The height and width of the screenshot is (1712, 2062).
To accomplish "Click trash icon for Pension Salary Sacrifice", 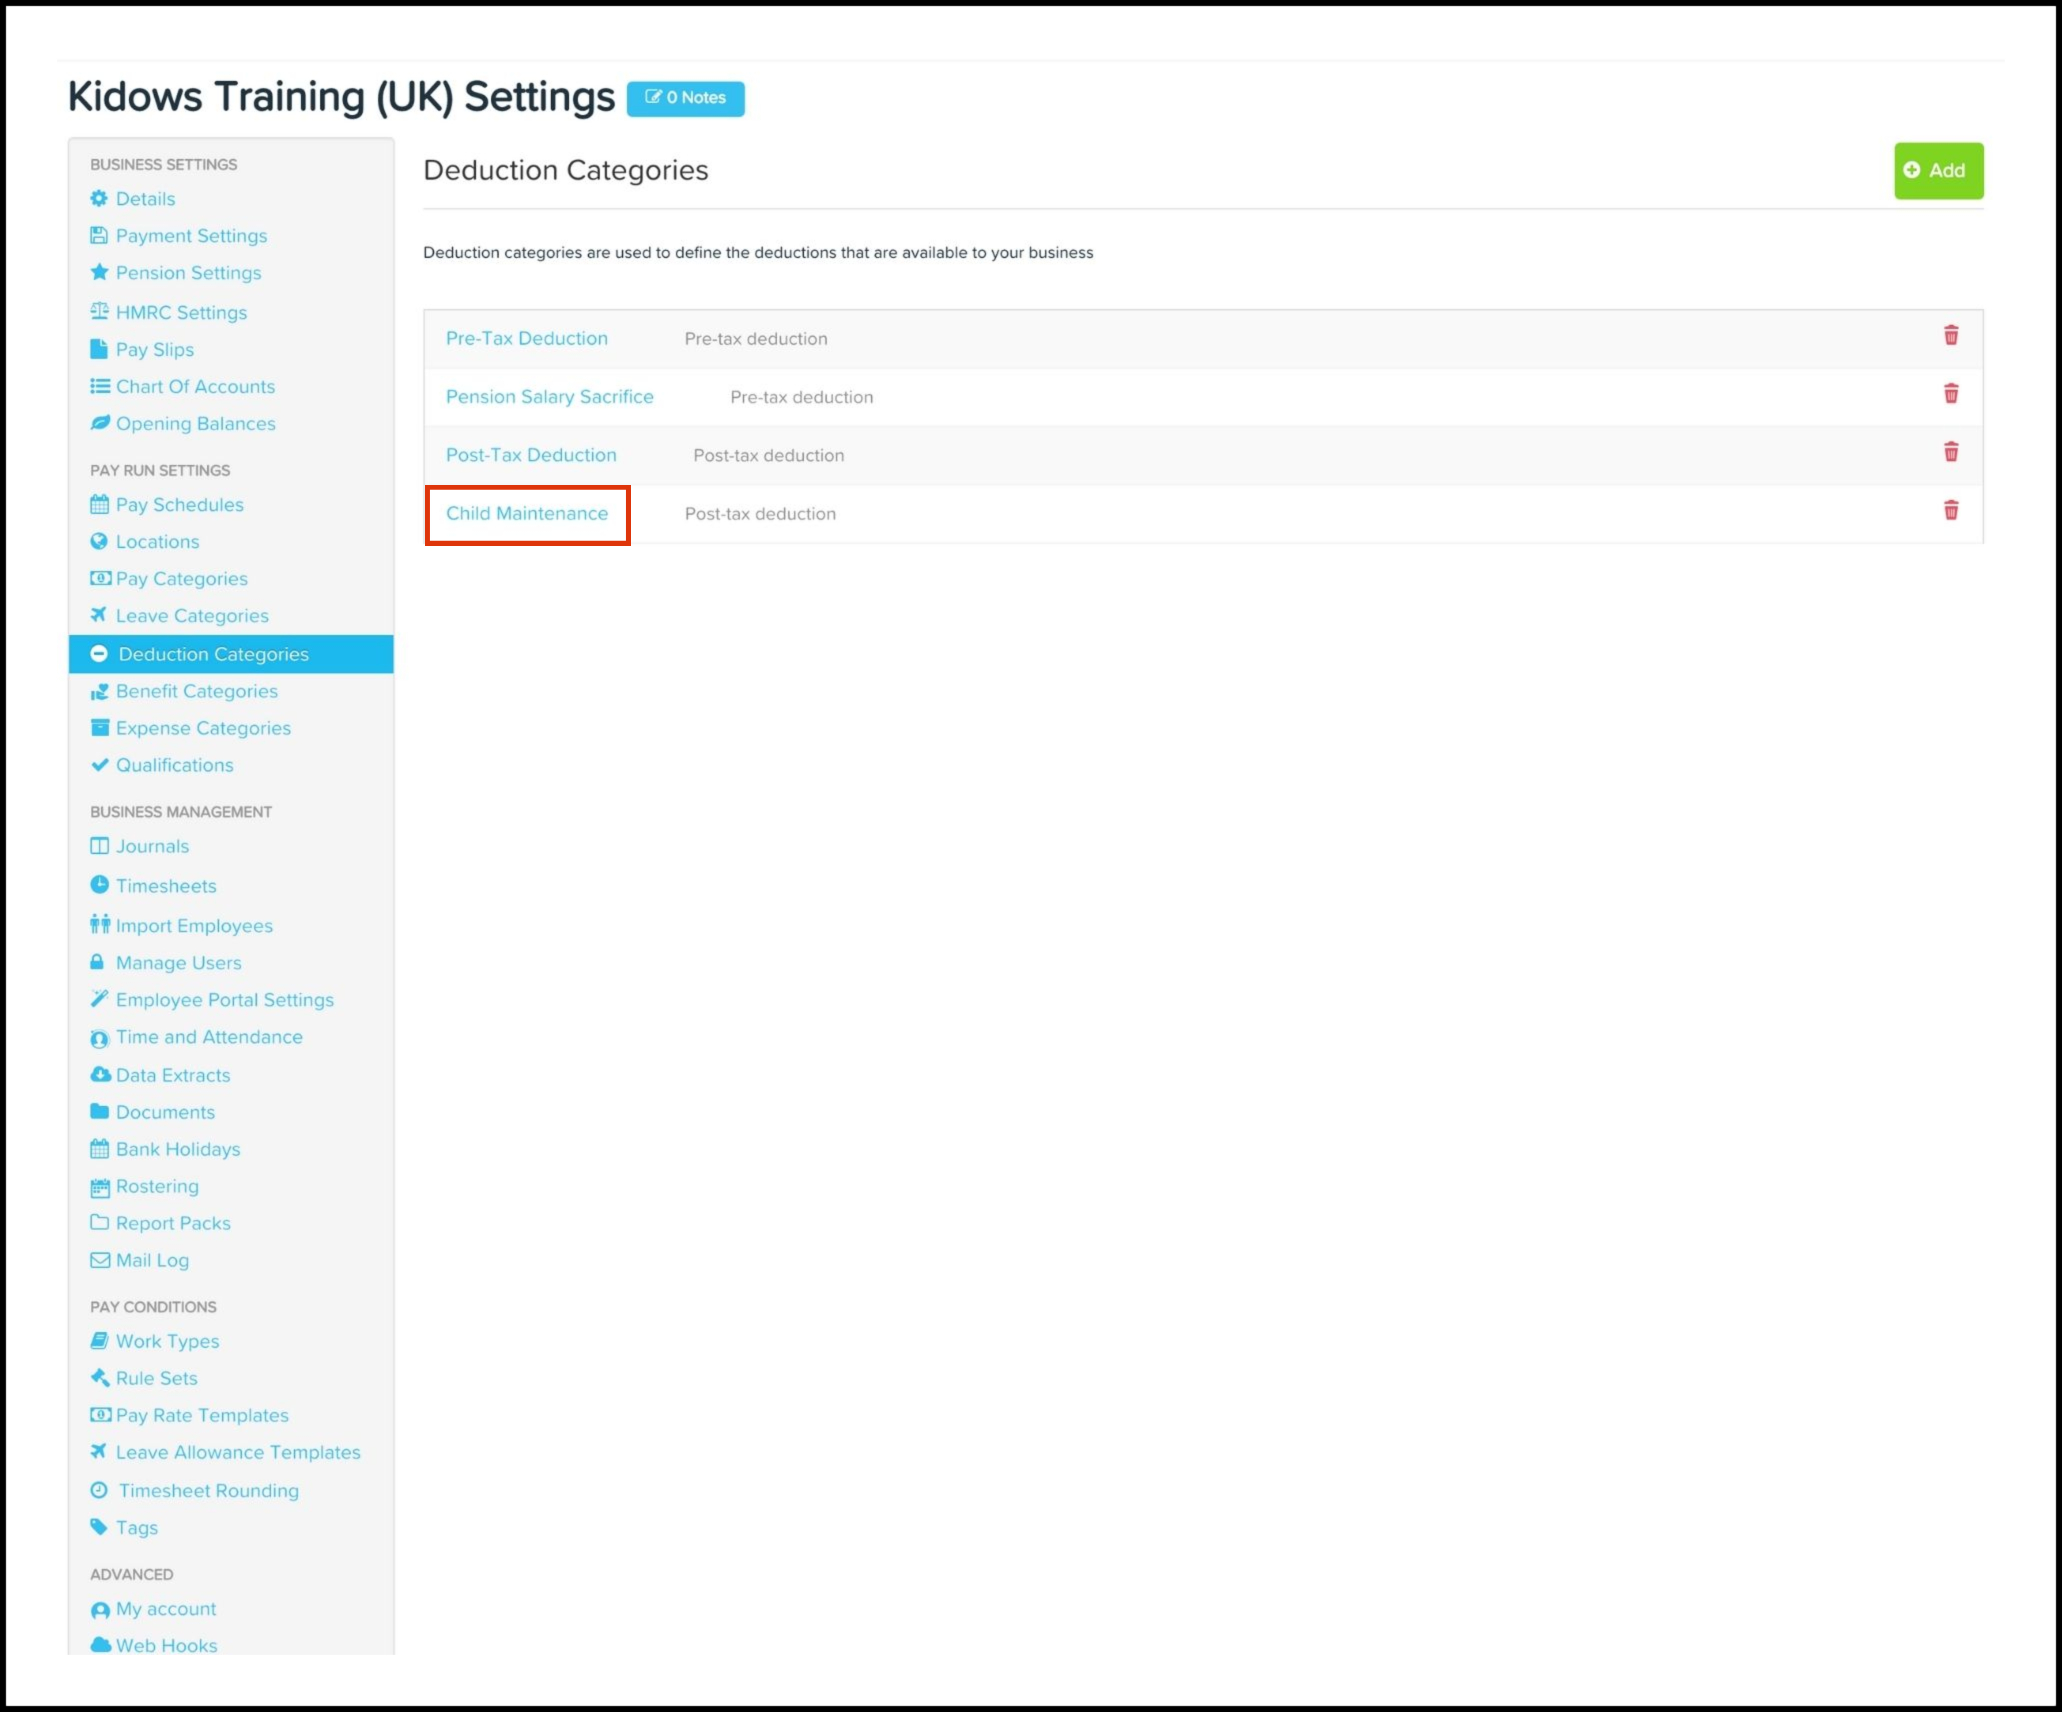I will click(x=1950, y=394).
